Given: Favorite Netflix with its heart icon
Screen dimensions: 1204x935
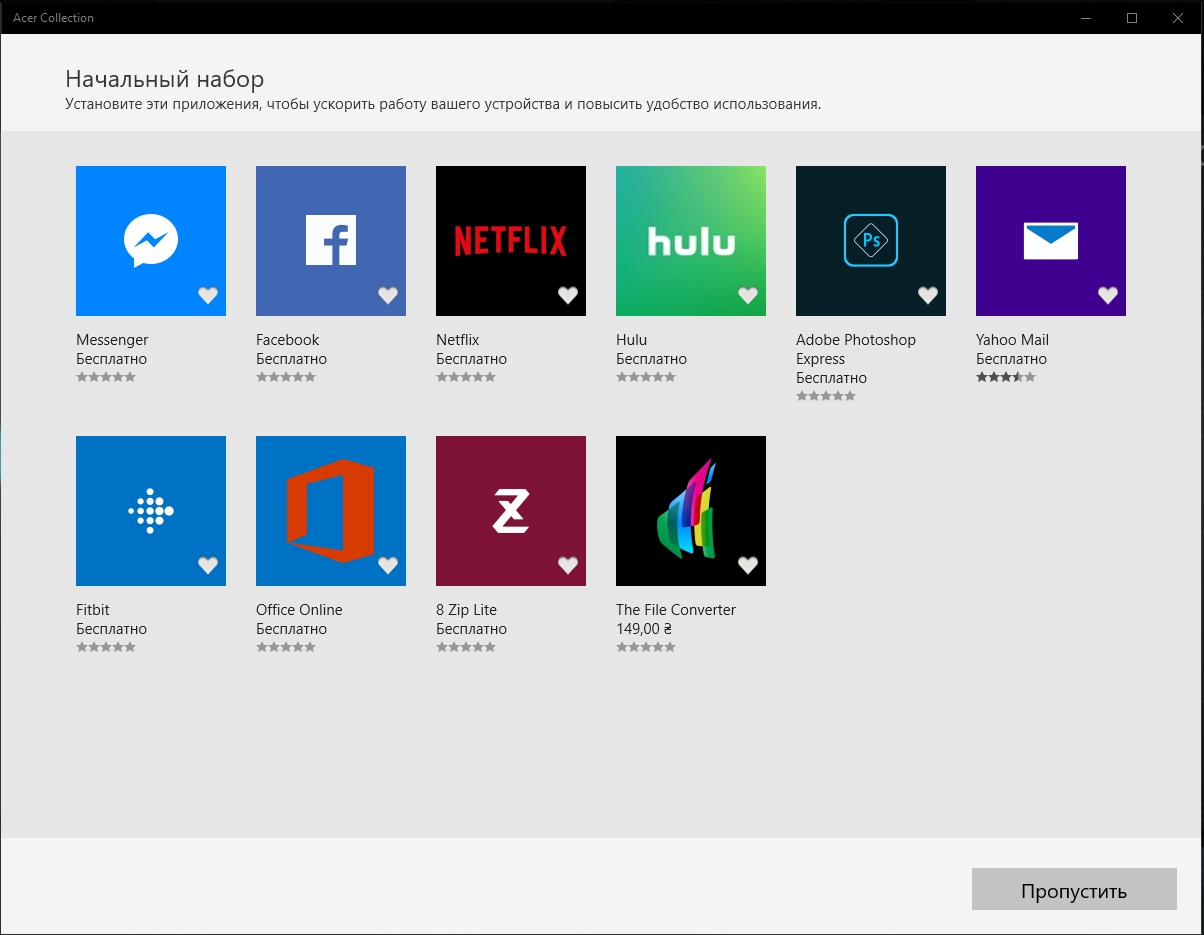Looking at the screenshot, I should (568, 295).
